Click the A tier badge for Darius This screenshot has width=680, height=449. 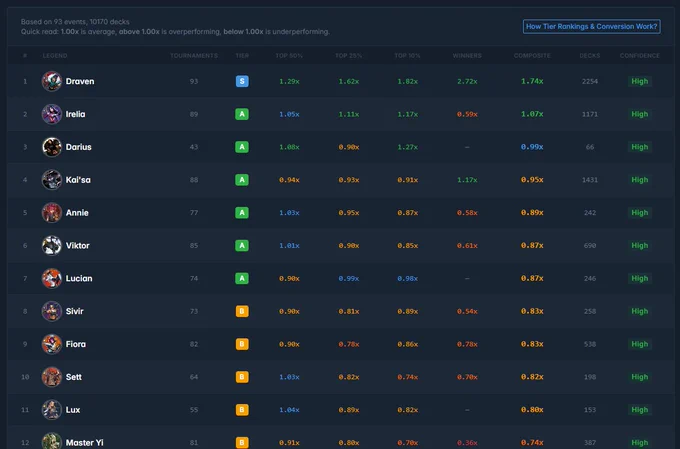point(242,147)
